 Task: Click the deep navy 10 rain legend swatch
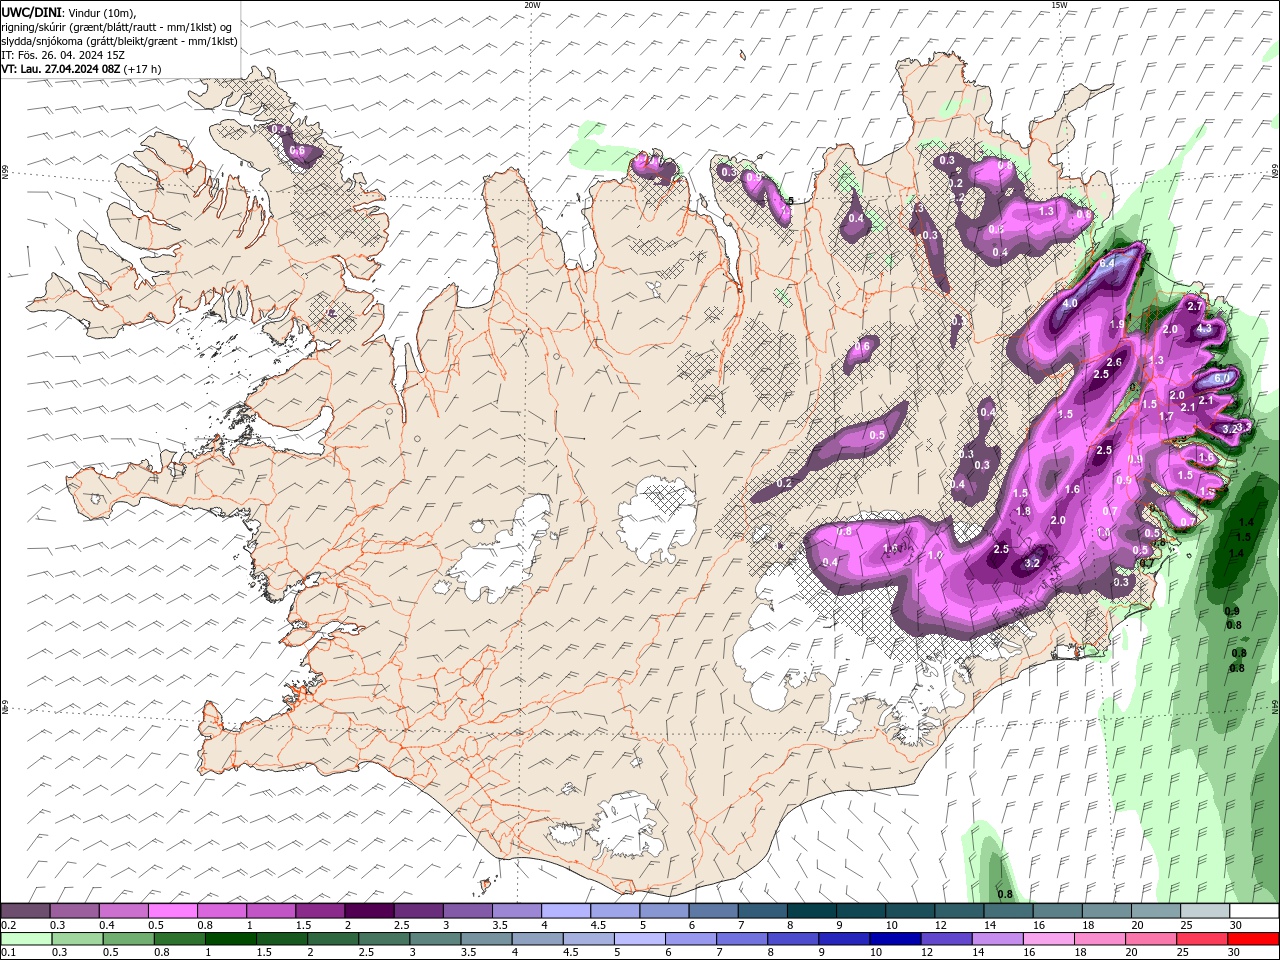pos(895,939)
